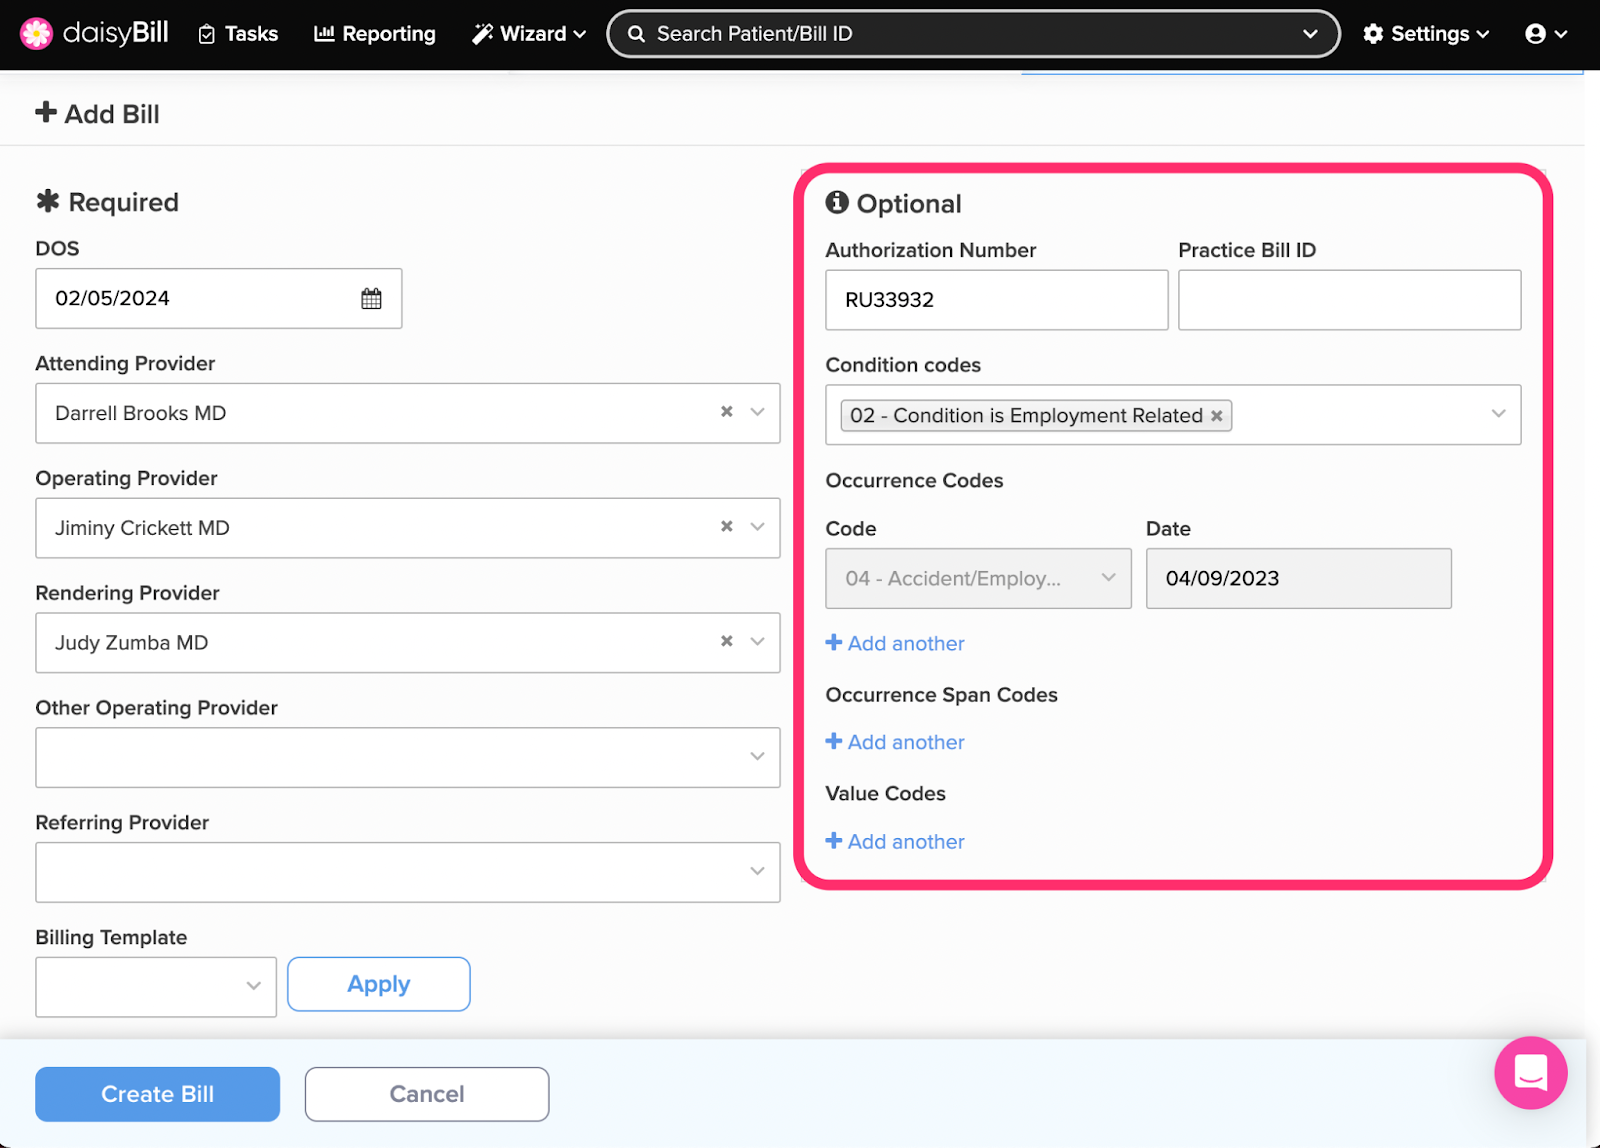Image resolution: width=1600 pixels, height=1148 pixels.
Task: Add another Occurrence Span Code
Action: (895, 742)
